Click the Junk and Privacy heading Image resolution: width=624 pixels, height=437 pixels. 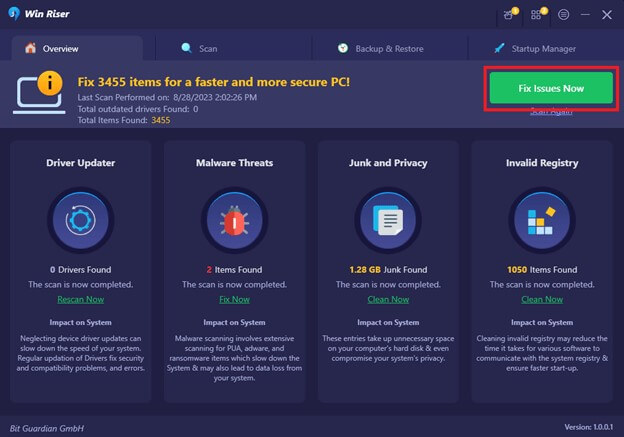388,163
